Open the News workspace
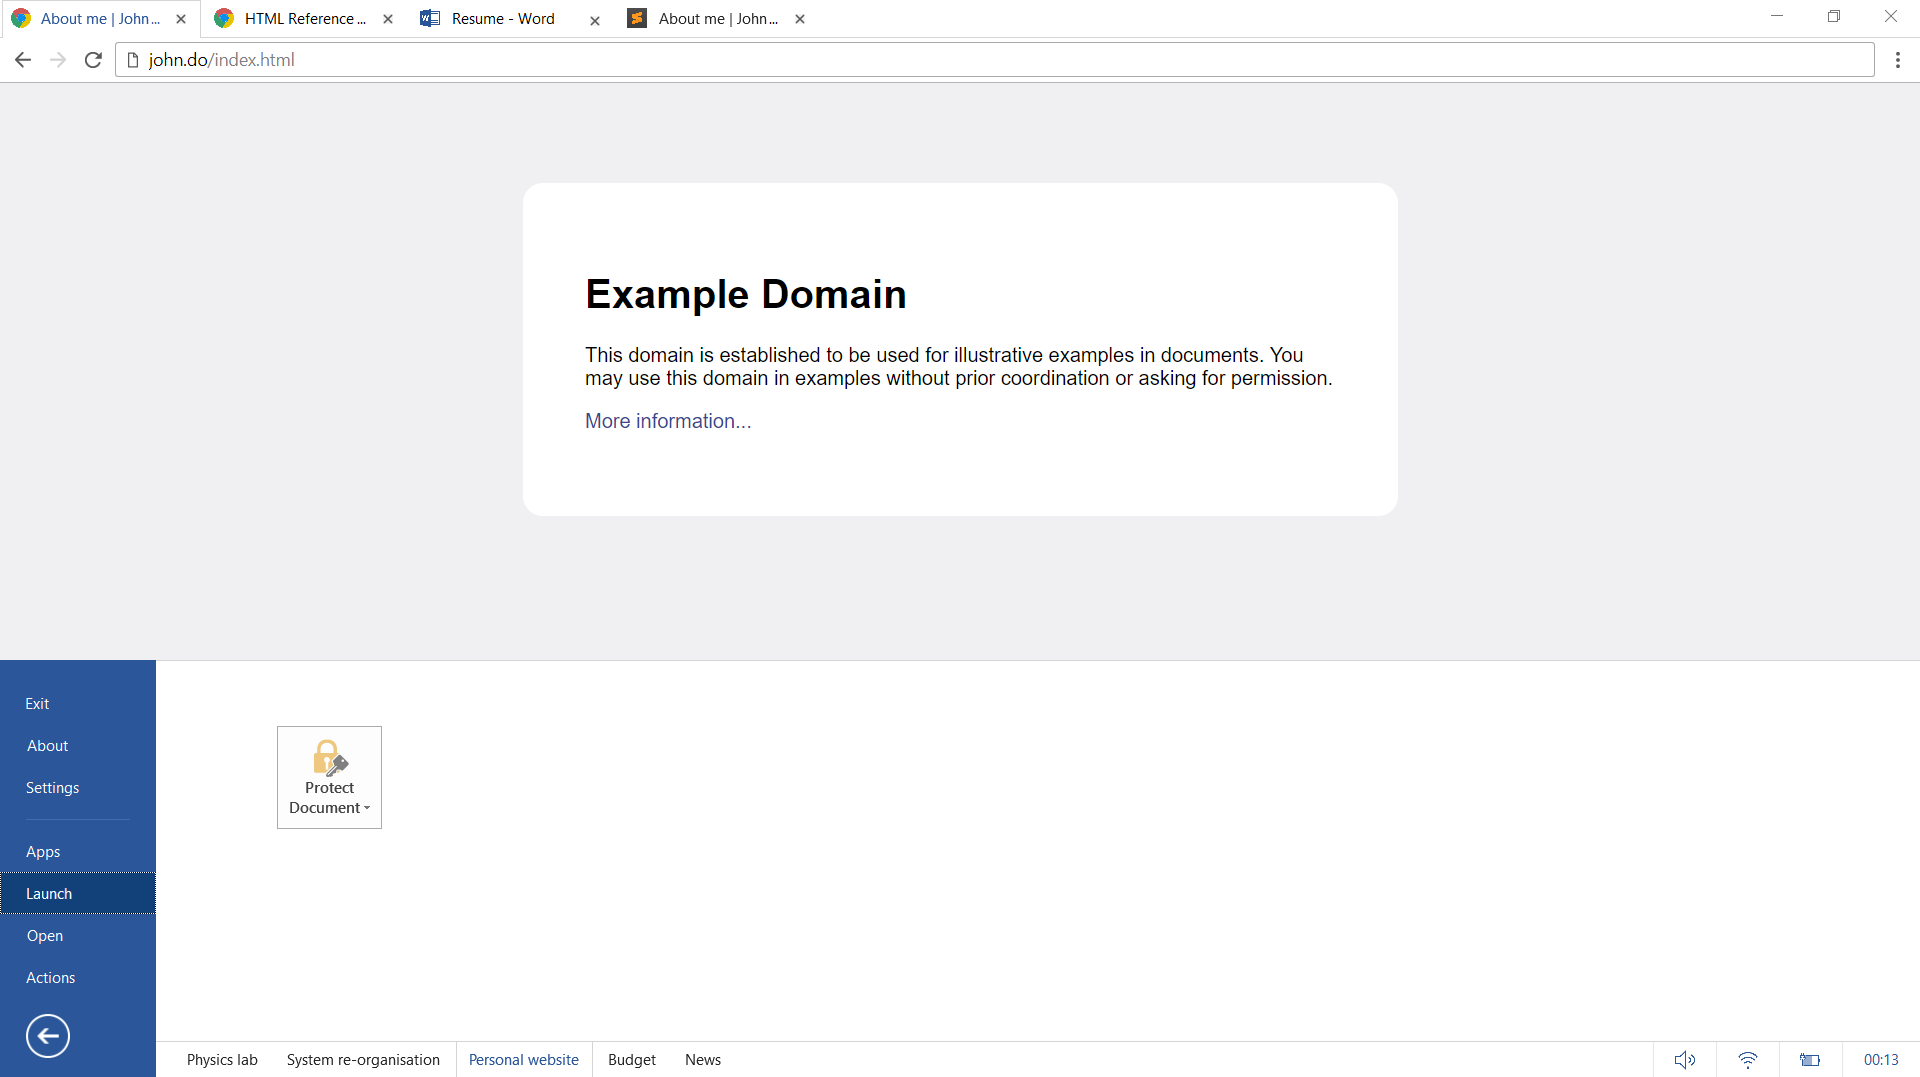This screenshot has width=1920, height=1077. (703, 1060)
